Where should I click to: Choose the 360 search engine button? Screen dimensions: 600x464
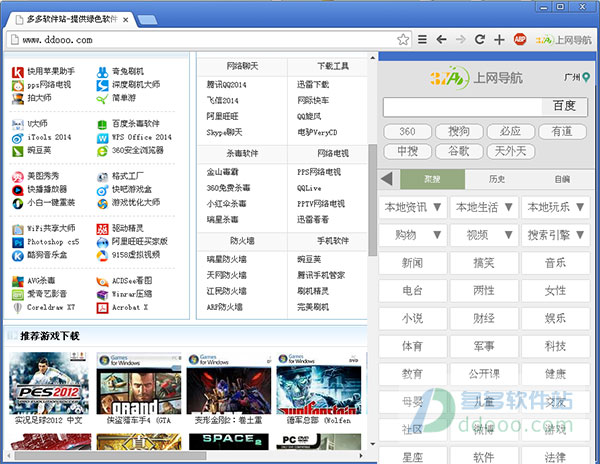coord(408,132)
